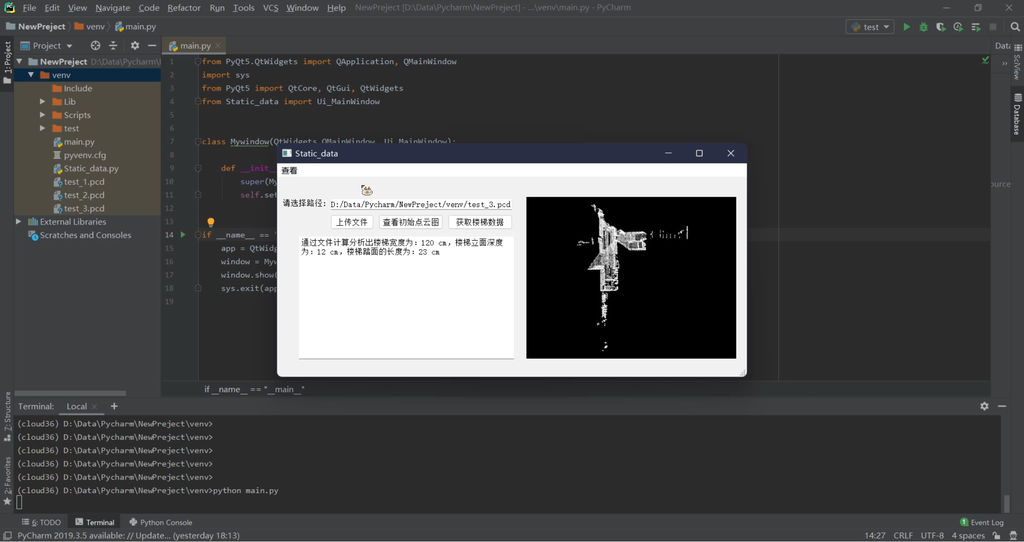Click the file path input field
The height and width of the screenshot is (542, 1024).
coord(420,204)
